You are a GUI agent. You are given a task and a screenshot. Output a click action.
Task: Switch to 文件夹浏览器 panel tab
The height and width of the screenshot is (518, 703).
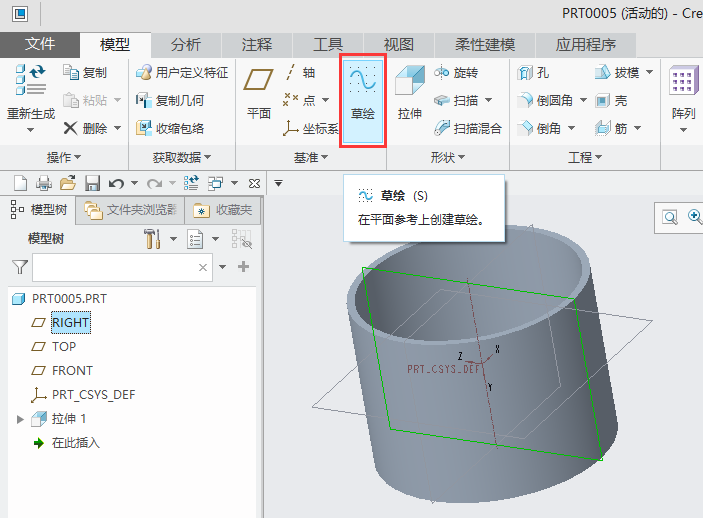[x=131, y=210]
